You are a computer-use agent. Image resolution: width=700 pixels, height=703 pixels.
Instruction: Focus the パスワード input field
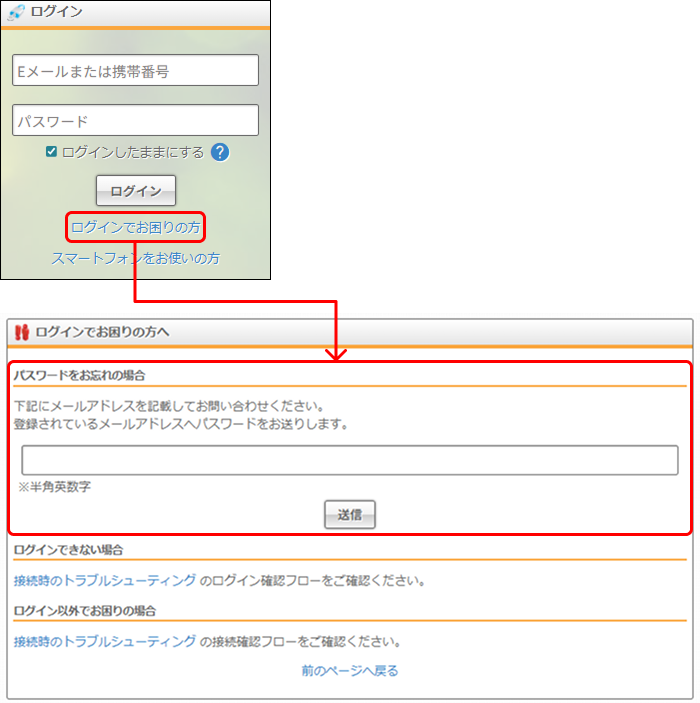(135, 120)
